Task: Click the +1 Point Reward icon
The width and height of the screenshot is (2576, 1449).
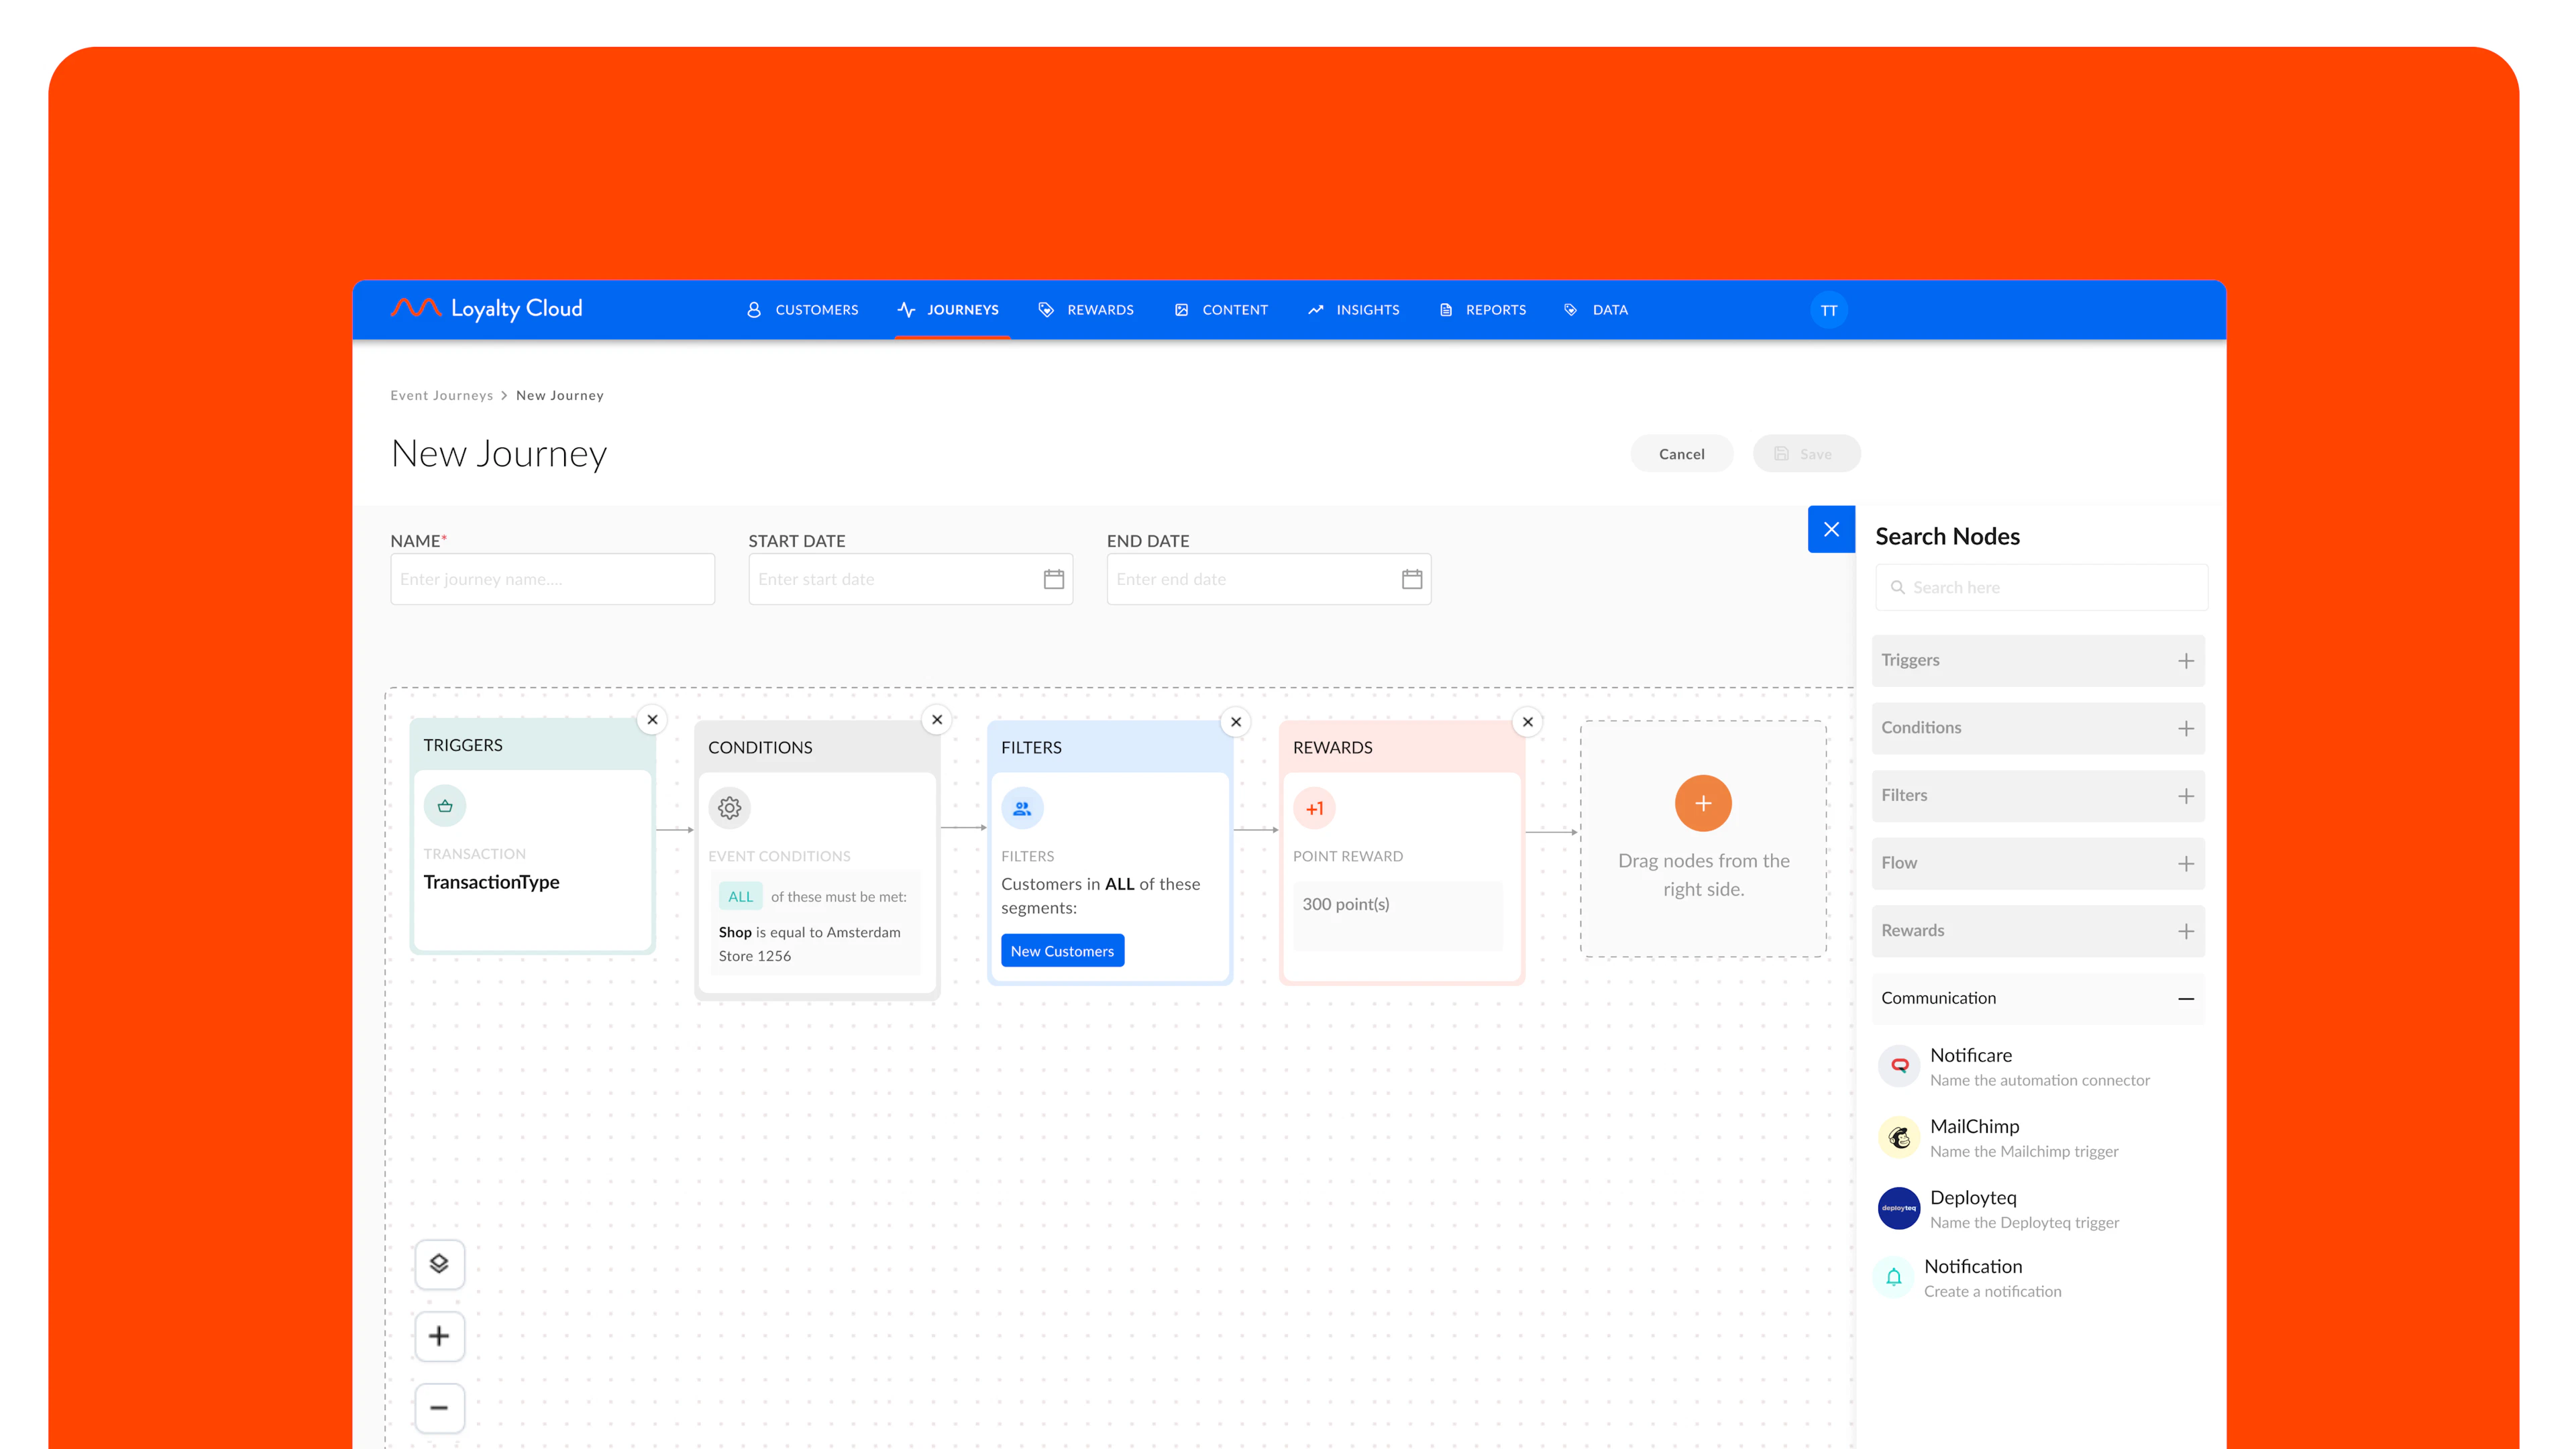Action: coord(1313,807)
